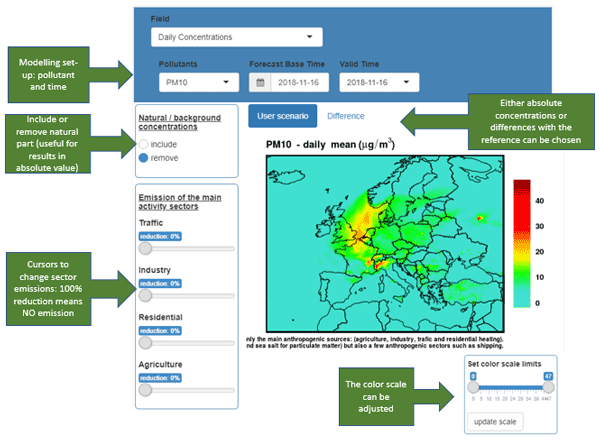
Task: Click the Traffic emission slider handle
Action: (x=144, y=247)
